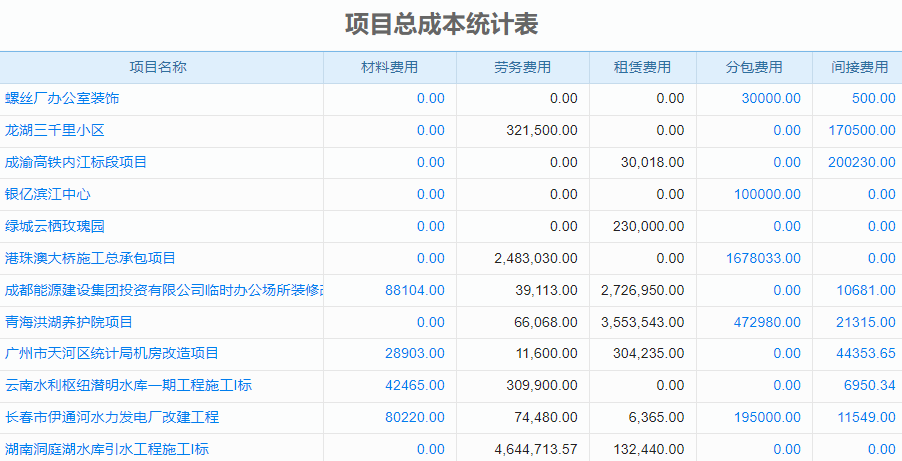Screen dimensions: 902x461
Task: Click project name 龙湖三千里小区
Action: [x=55, y=130]
